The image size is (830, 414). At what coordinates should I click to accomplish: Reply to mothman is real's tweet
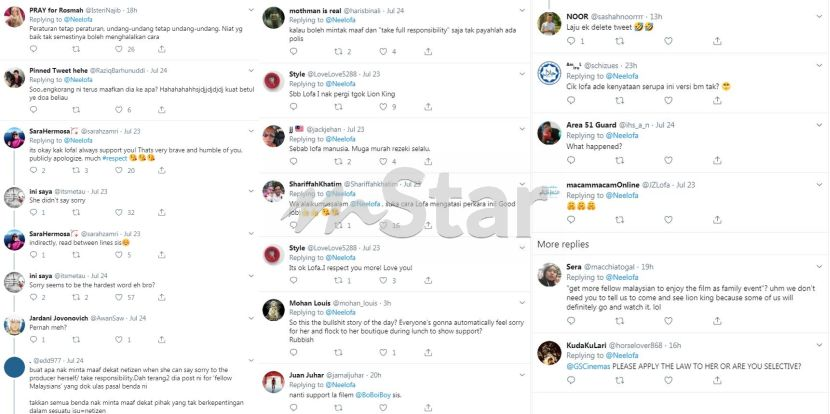click(x=293, y=51)
